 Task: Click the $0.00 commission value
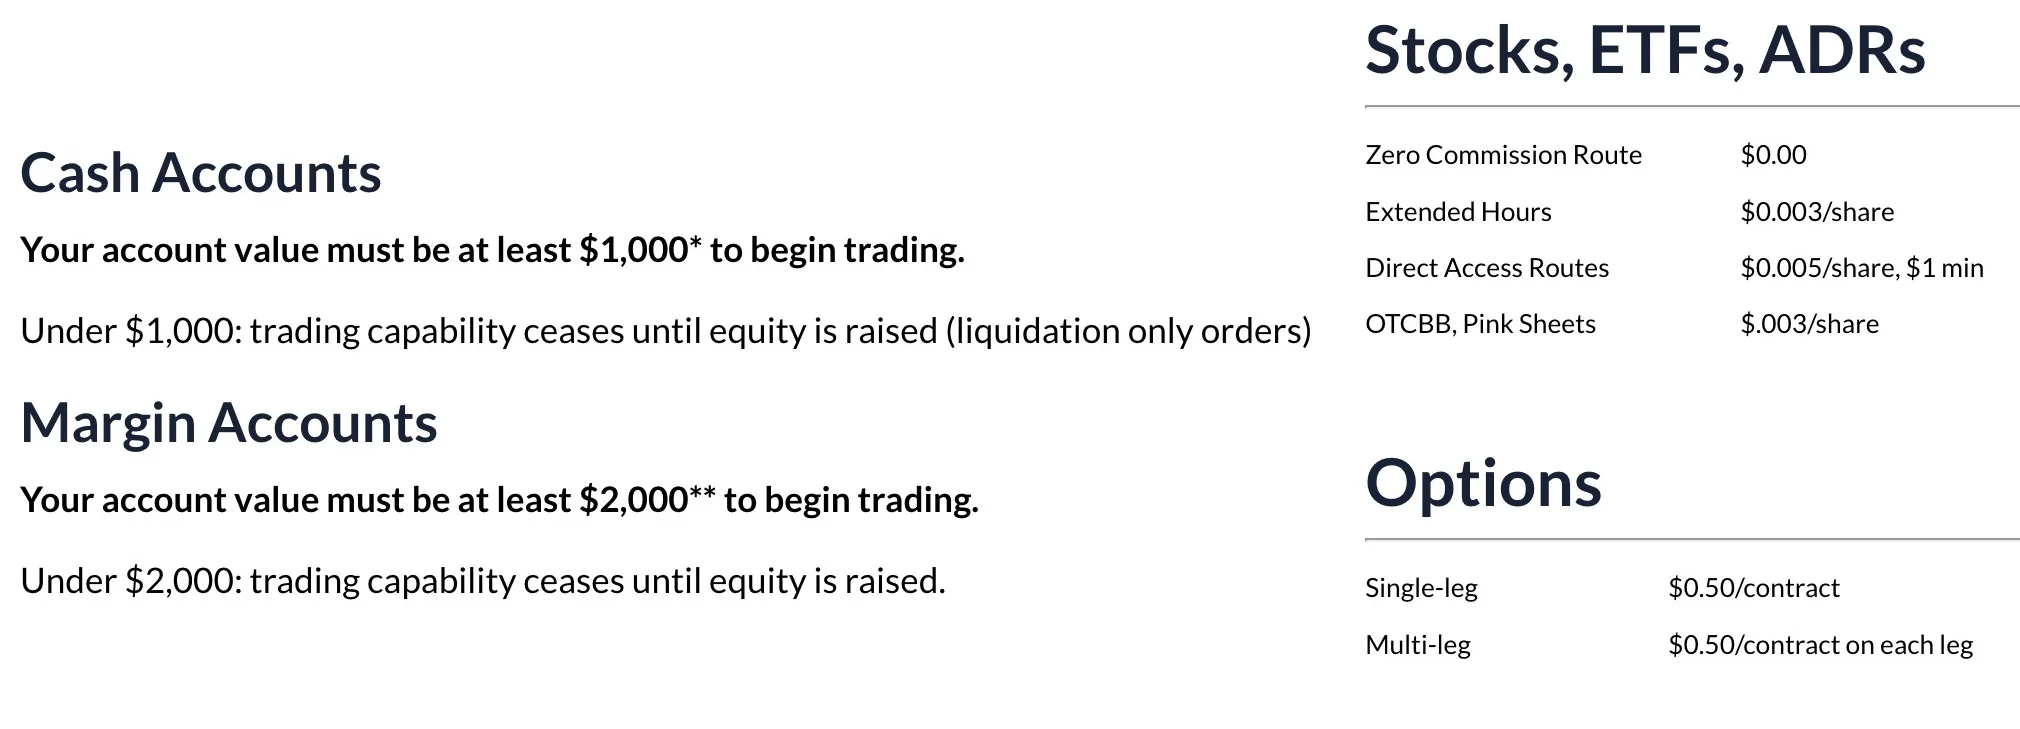point(1773,155)
